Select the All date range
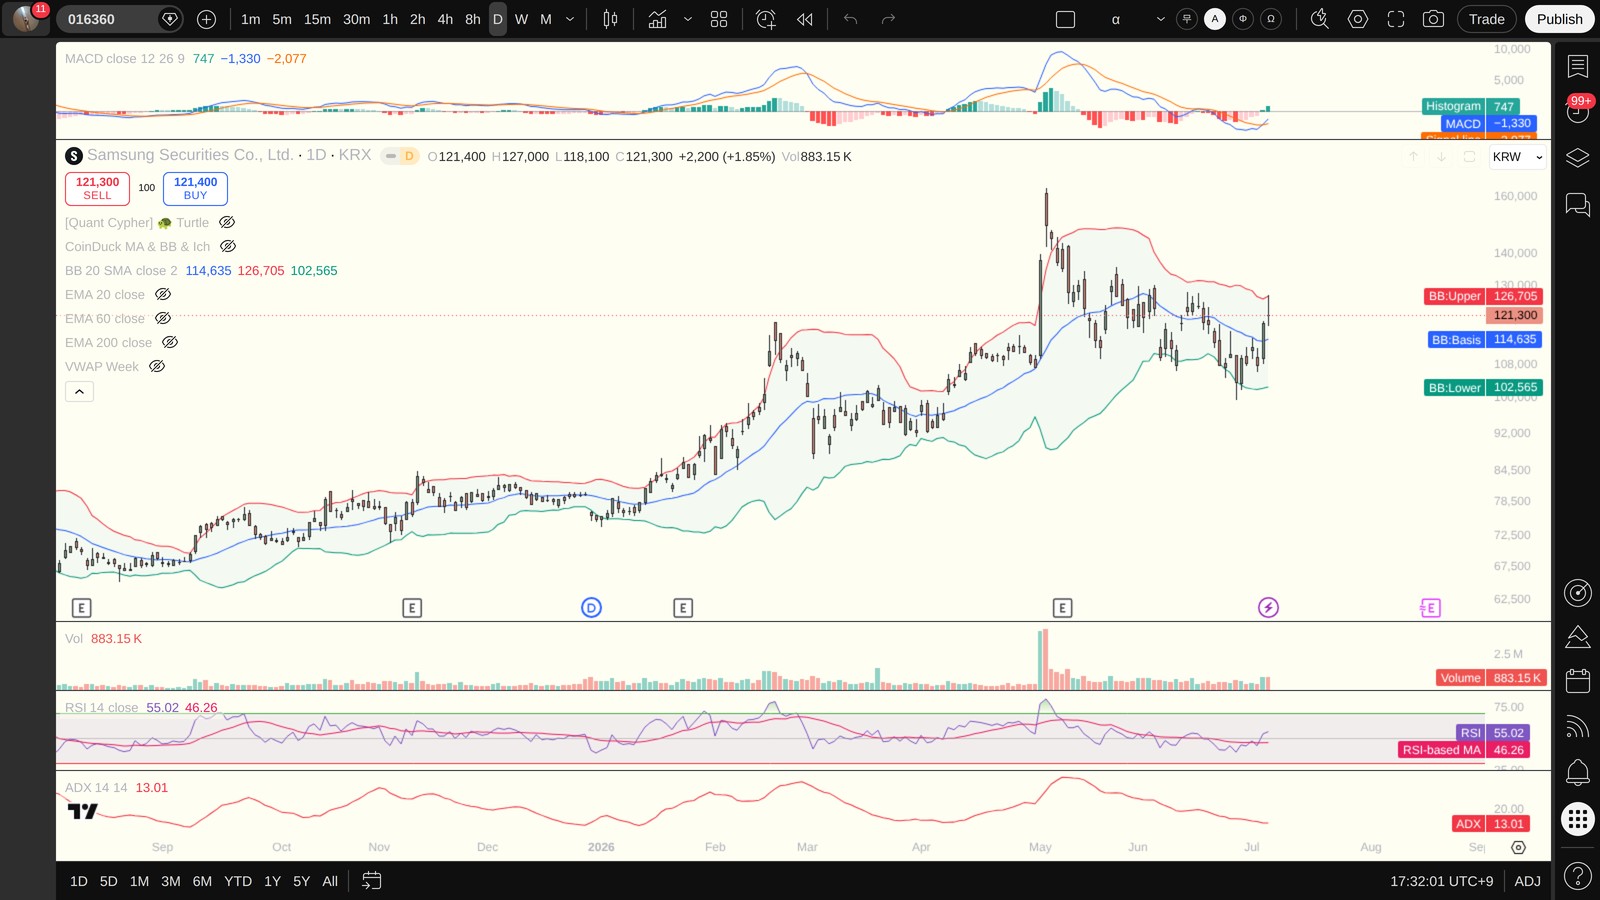Screen dimensions: 1600x900 pyautogui.click(x=330, y=881)
